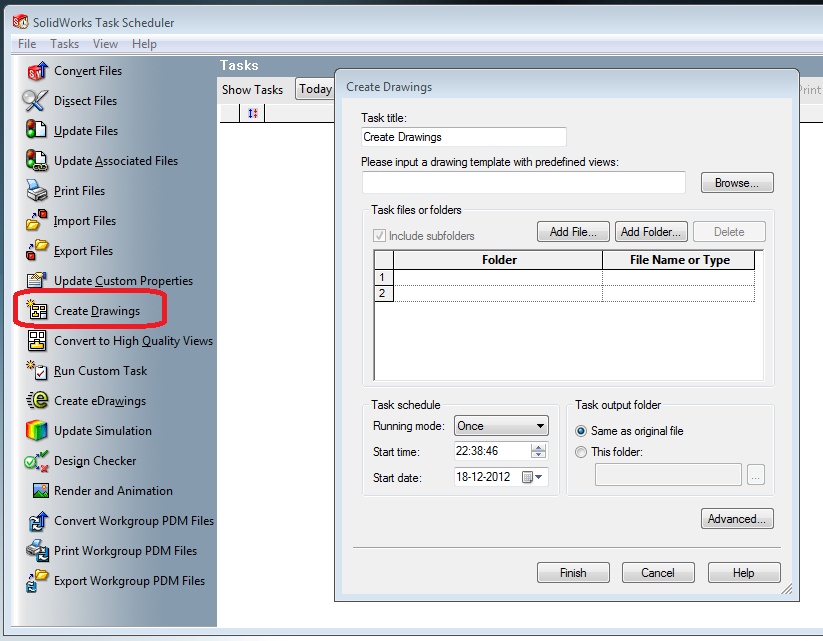Click the Start time spinner arrows
The width and height of the screenshot is (823, 641).
click(538, 451)
